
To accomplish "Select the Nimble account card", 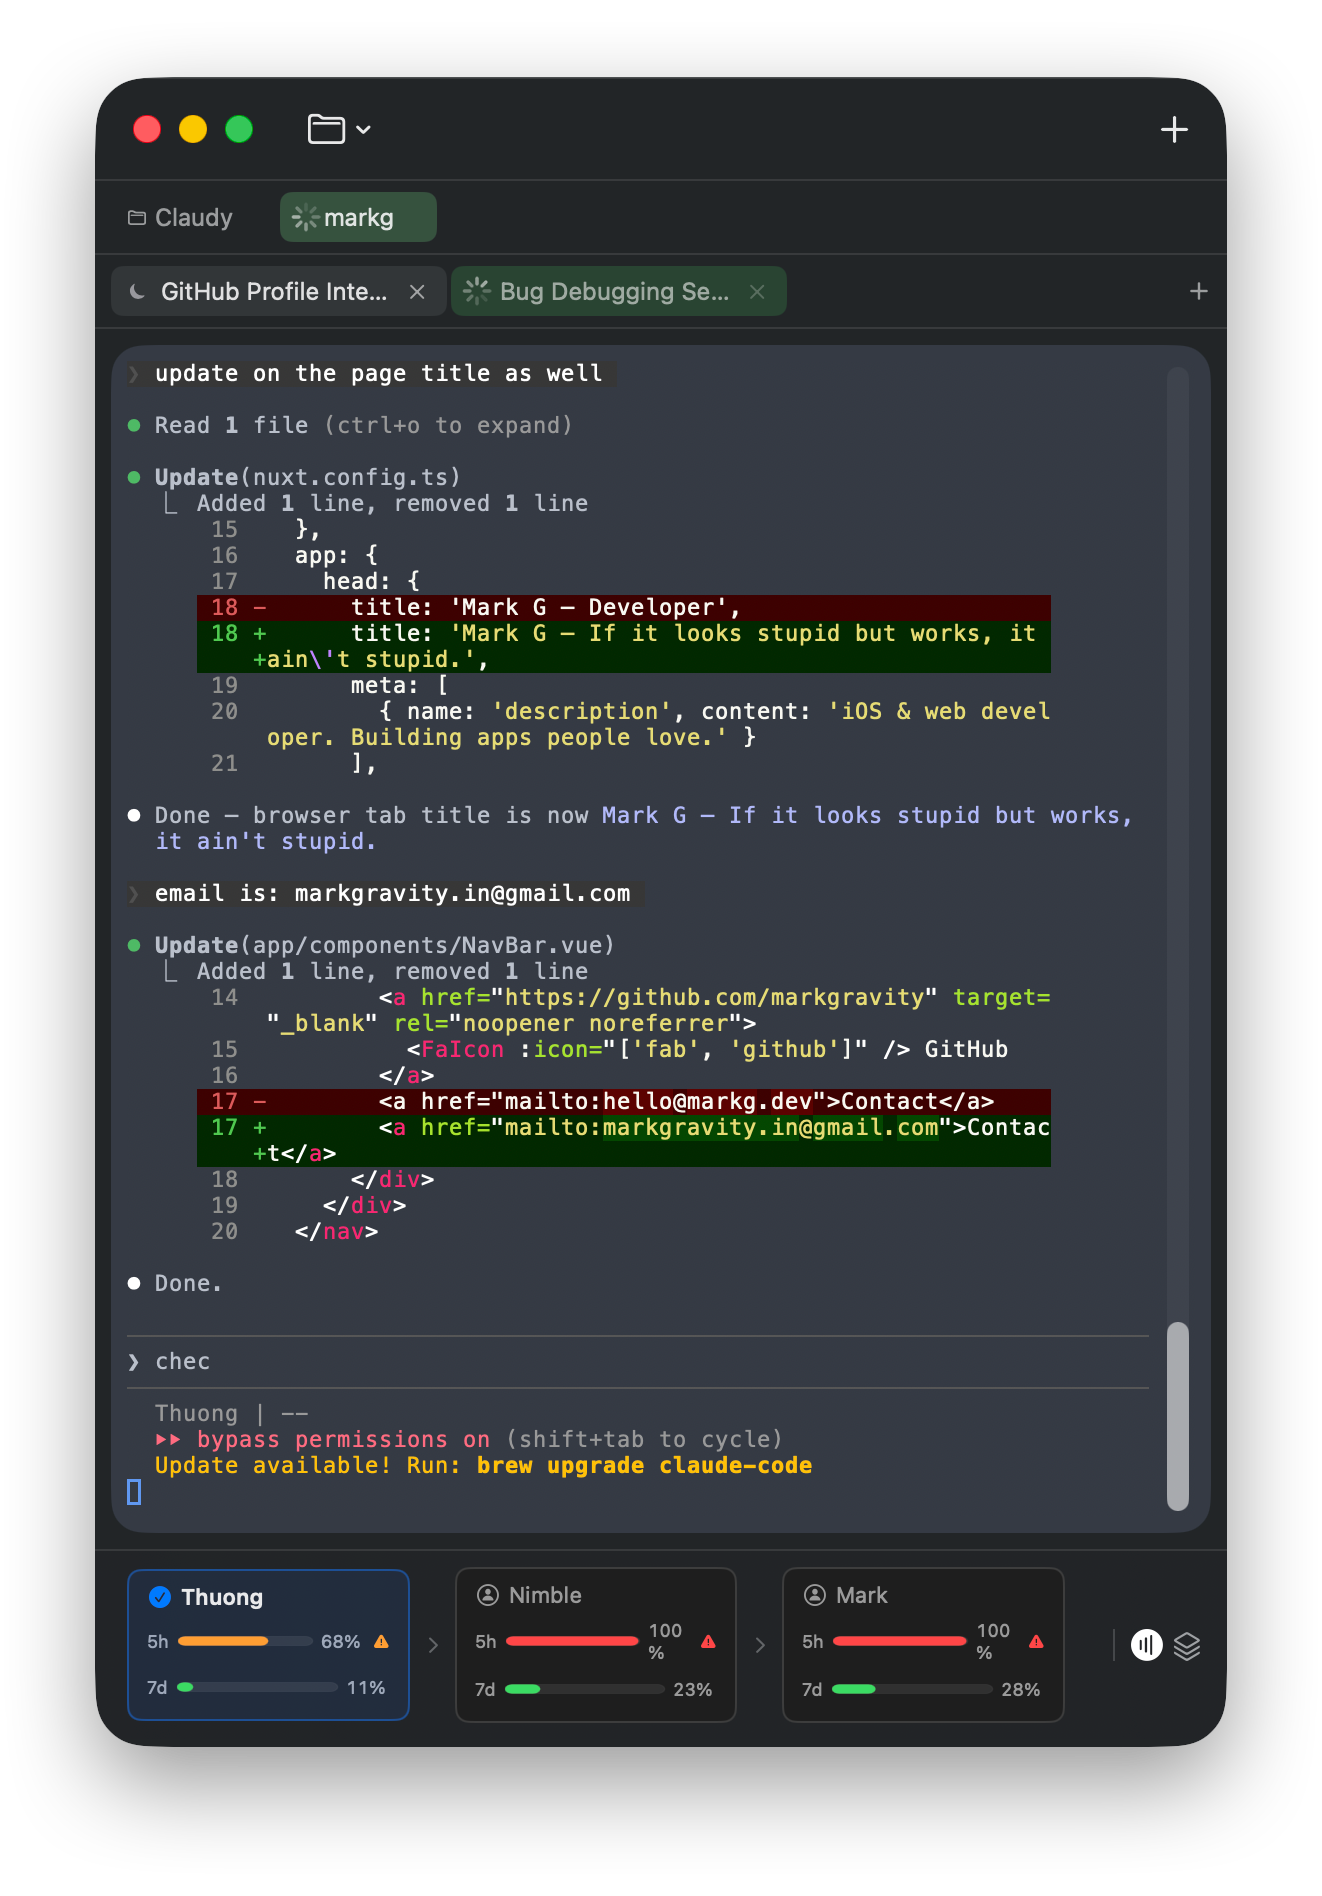I will pyautogui.click(x=595, y=1644).
